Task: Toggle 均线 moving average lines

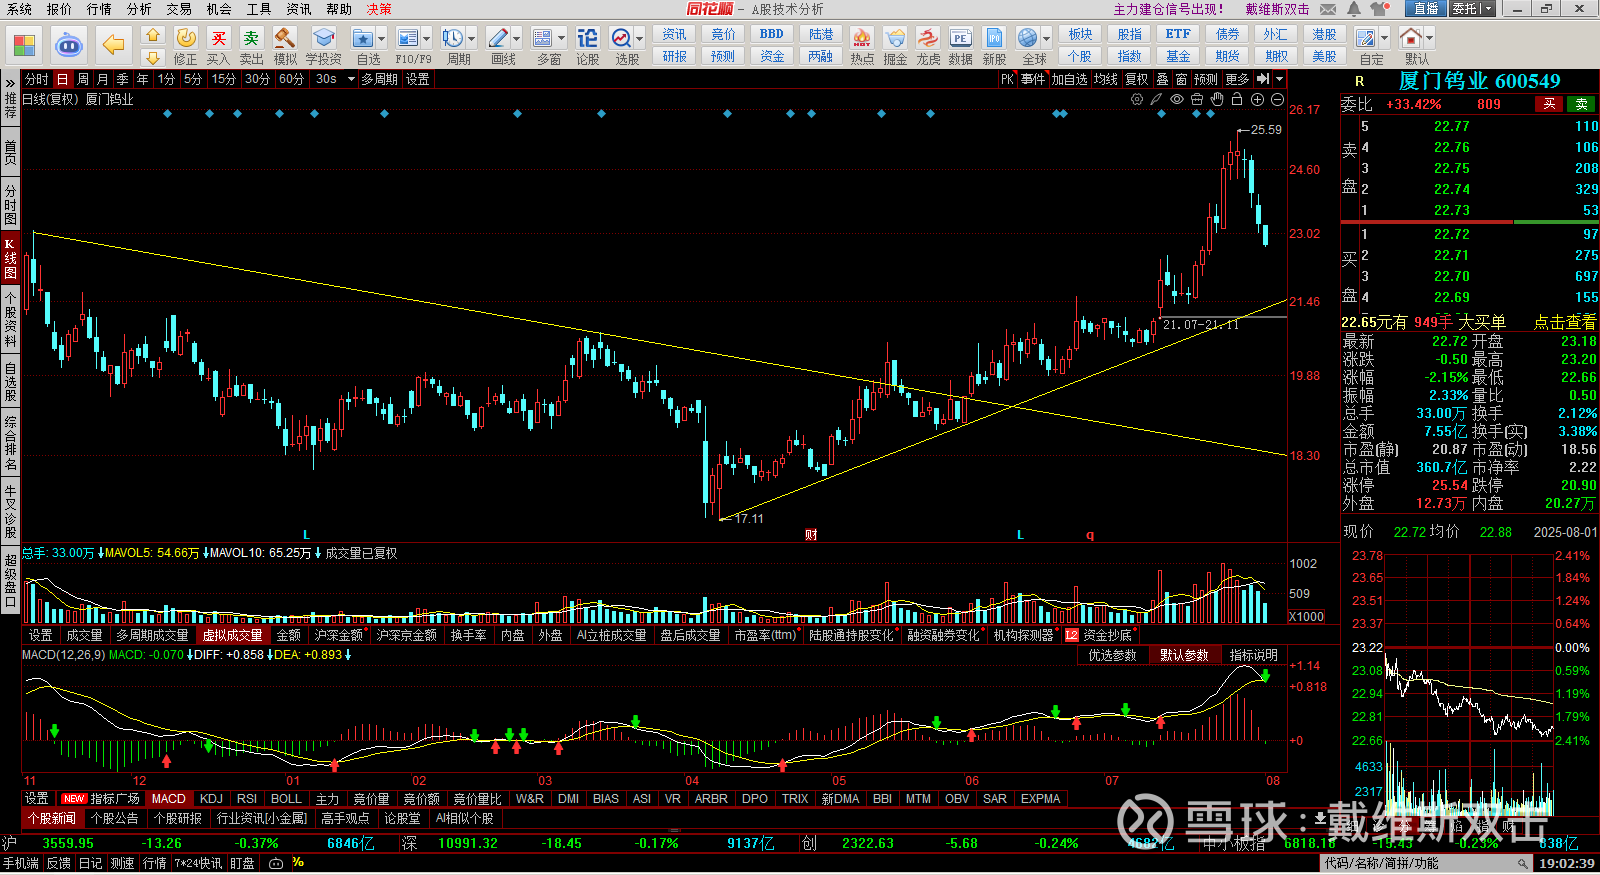Action: coord(1105,79)
